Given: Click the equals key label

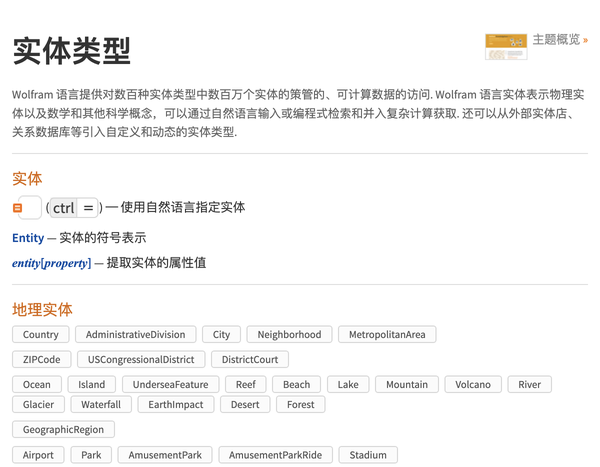Looking at the screenshot, I should coord(88,208).
